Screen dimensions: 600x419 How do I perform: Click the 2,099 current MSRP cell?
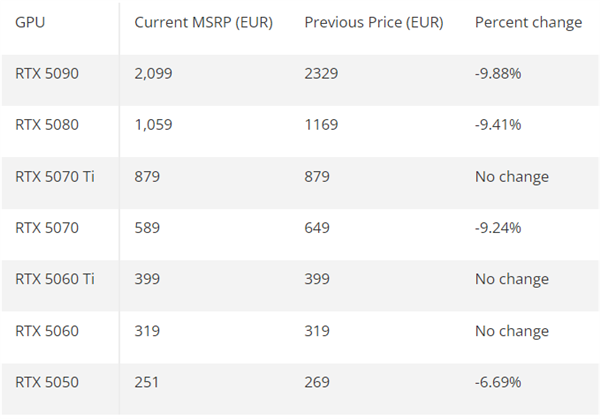point(154,73)
